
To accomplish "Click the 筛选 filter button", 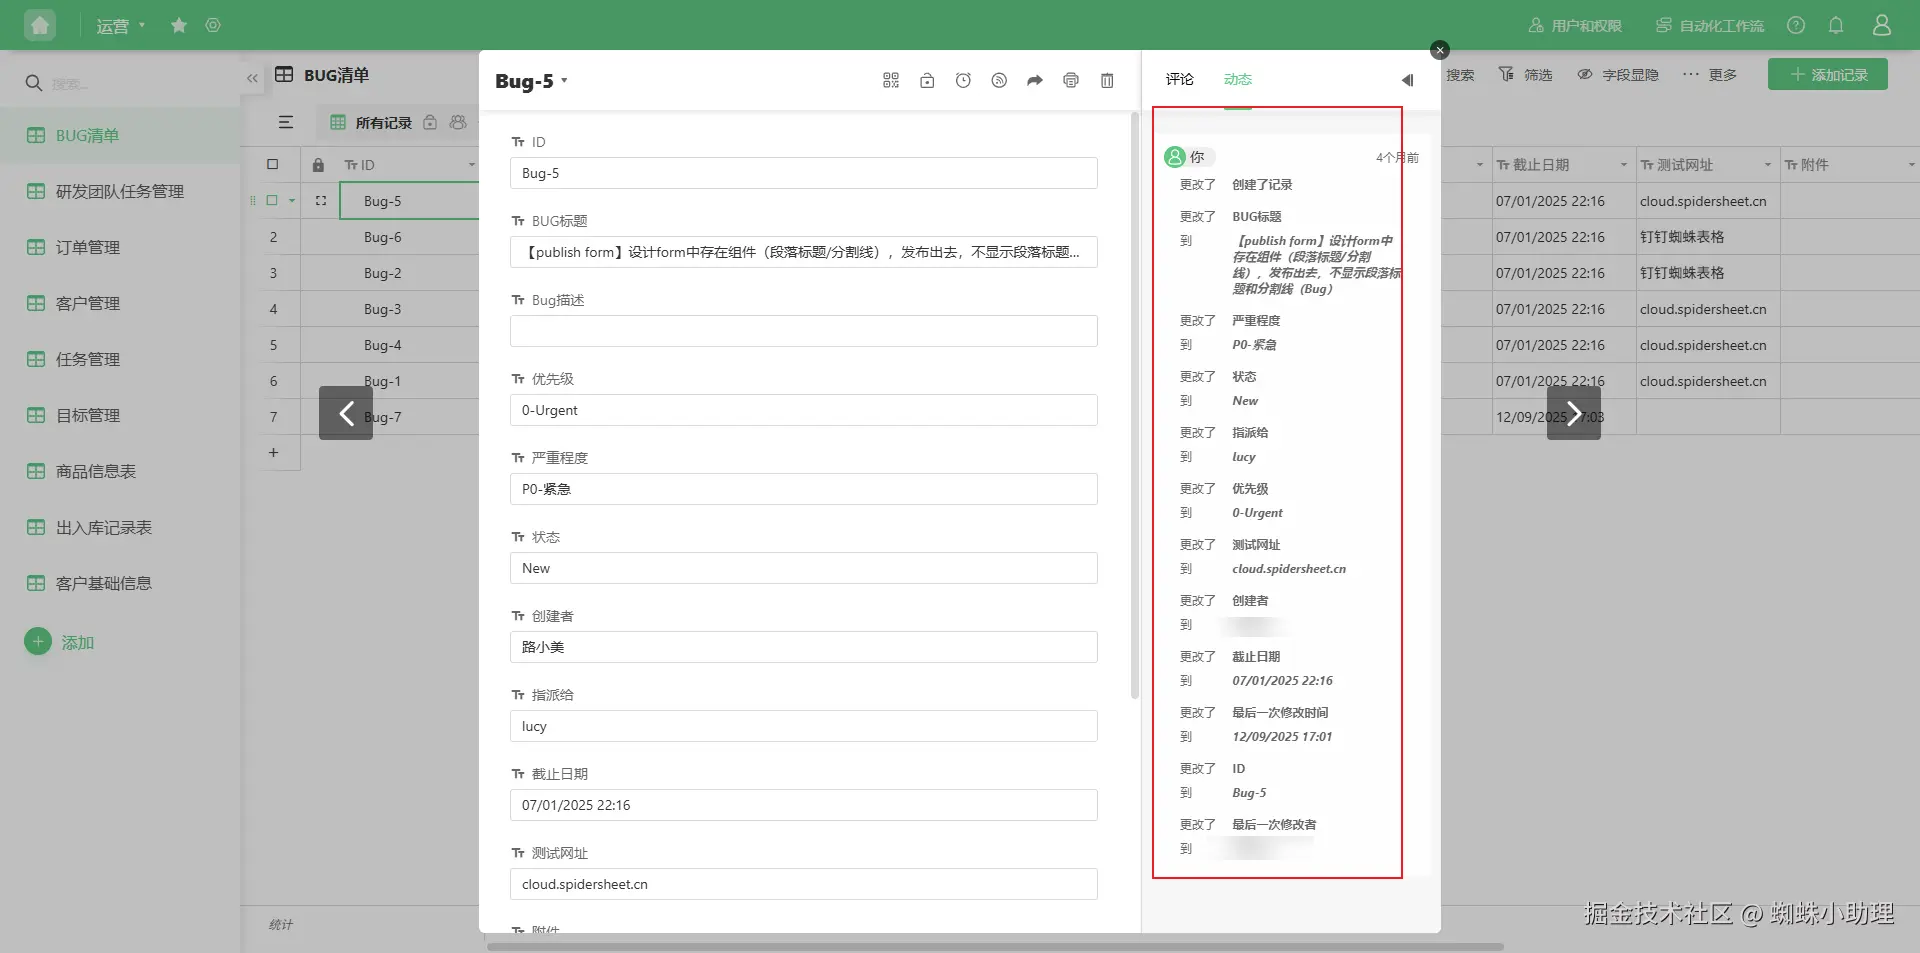I will (x=1526, y=75).
